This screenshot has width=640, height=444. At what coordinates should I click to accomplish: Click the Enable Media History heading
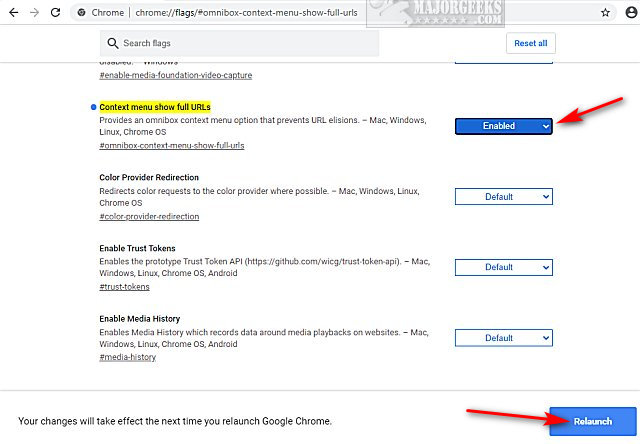[140, 319]
